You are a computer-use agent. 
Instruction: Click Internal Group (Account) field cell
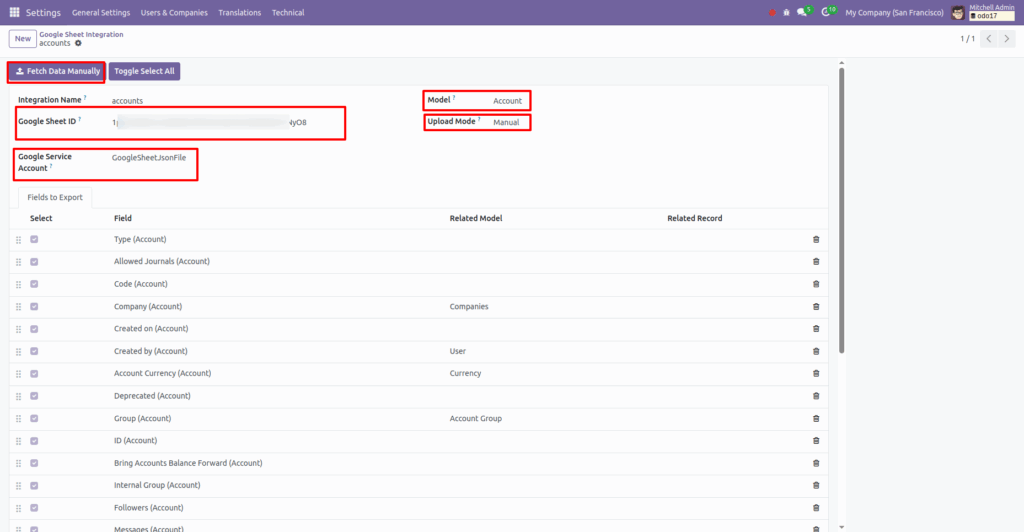coord(157,485)
